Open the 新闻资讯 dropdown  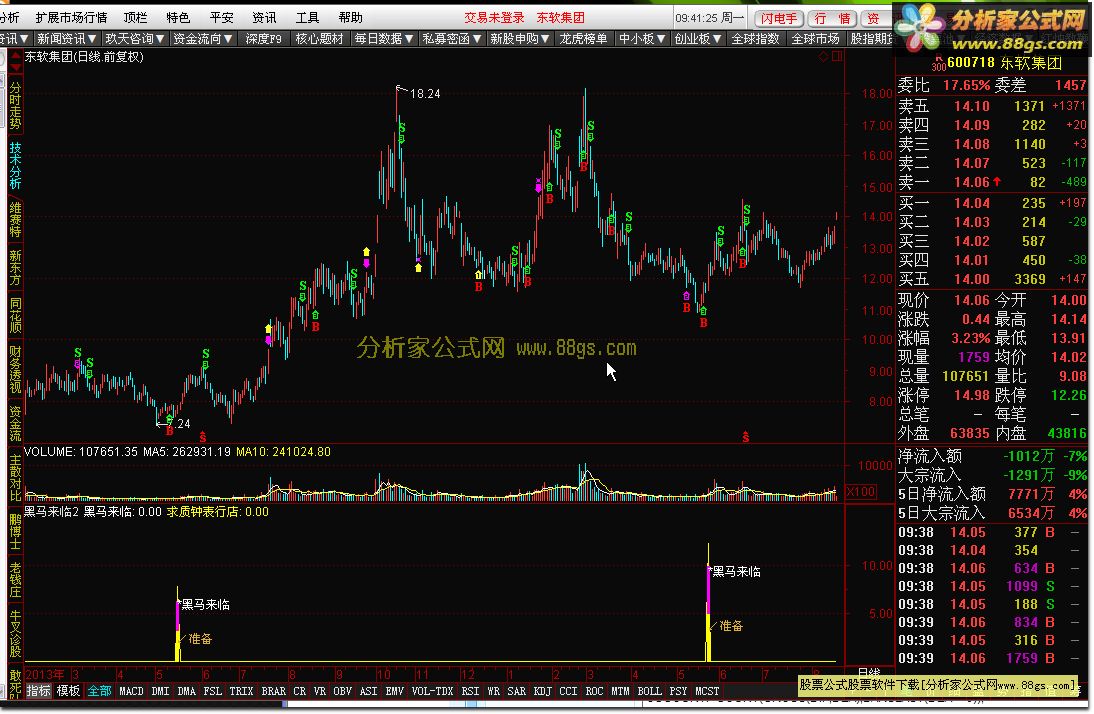(x=66, y=38)
